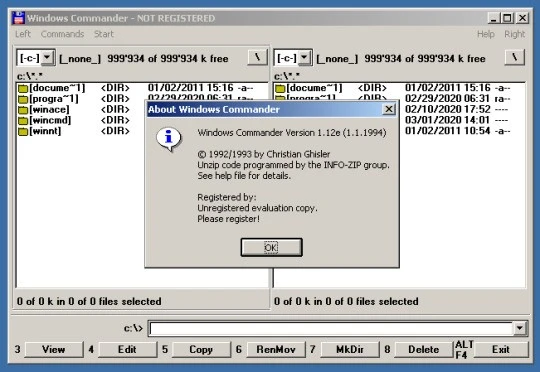Click [winnt] name in left panel
This screenshot has width=540, height=372.
click(45, 131)
